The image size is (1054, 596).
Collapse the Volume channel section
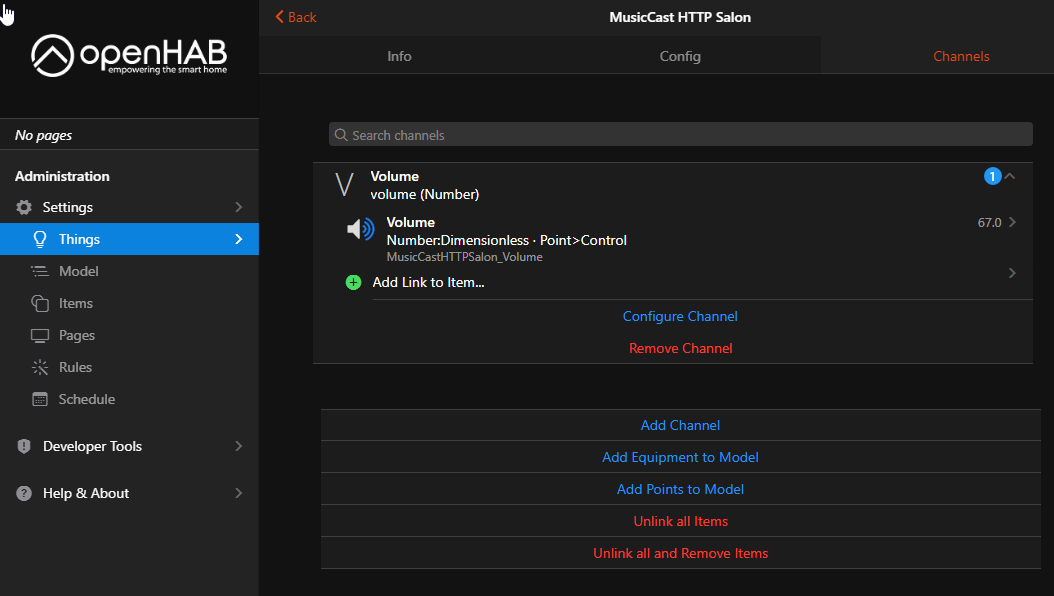click(1010, 176)
